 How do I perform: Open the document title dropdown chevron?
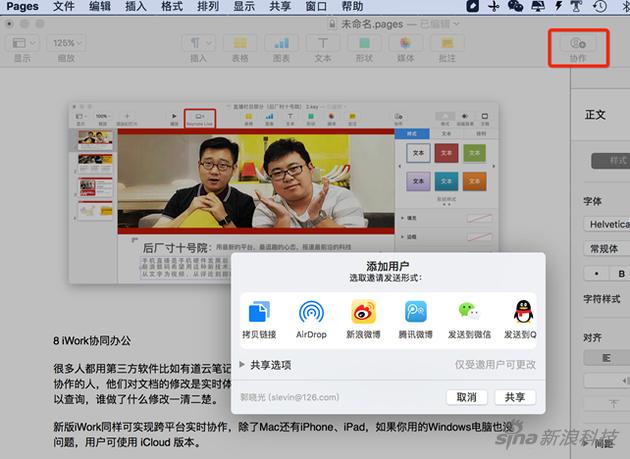(456, 24)
